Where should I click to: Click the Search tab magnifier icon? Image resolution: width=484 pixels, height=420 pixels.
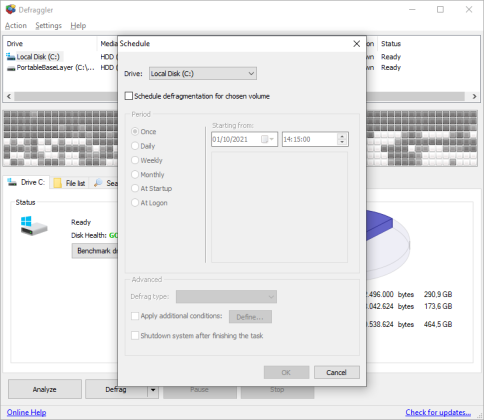(98, 183)
